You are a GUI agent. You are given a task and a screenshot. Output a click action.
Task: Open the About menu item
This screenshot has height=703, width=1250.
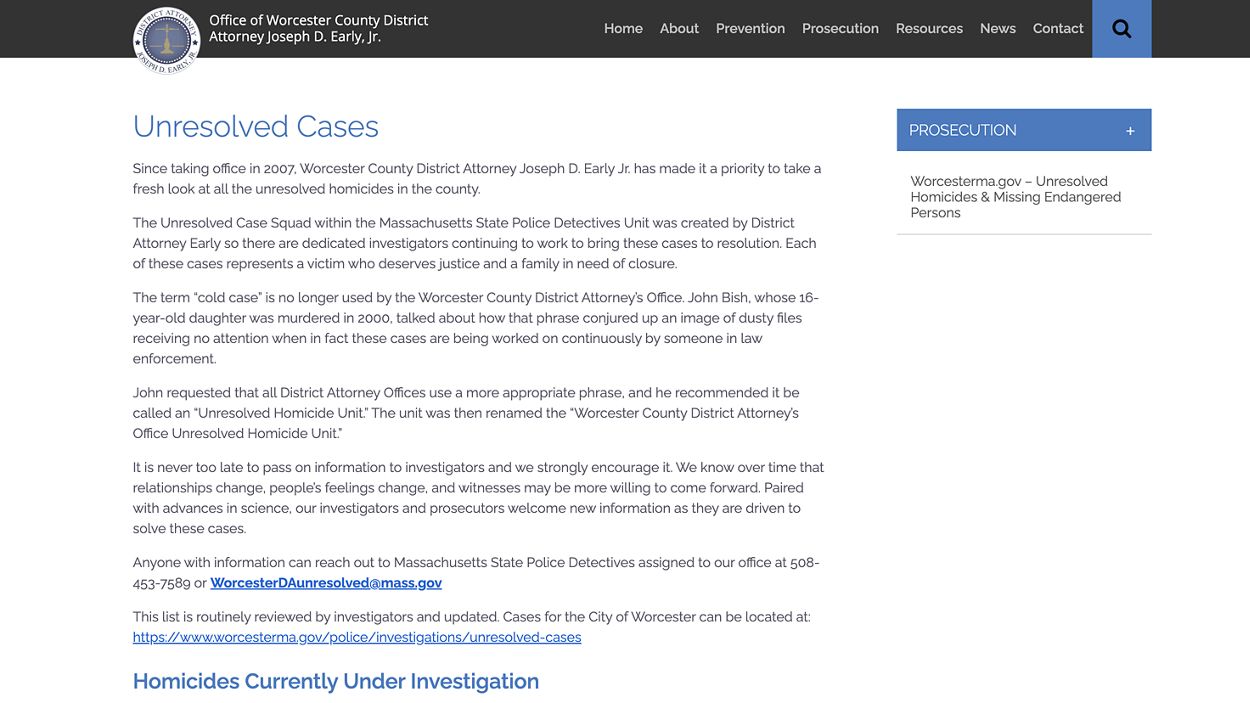pyautogui.click(x=679, y=28)
